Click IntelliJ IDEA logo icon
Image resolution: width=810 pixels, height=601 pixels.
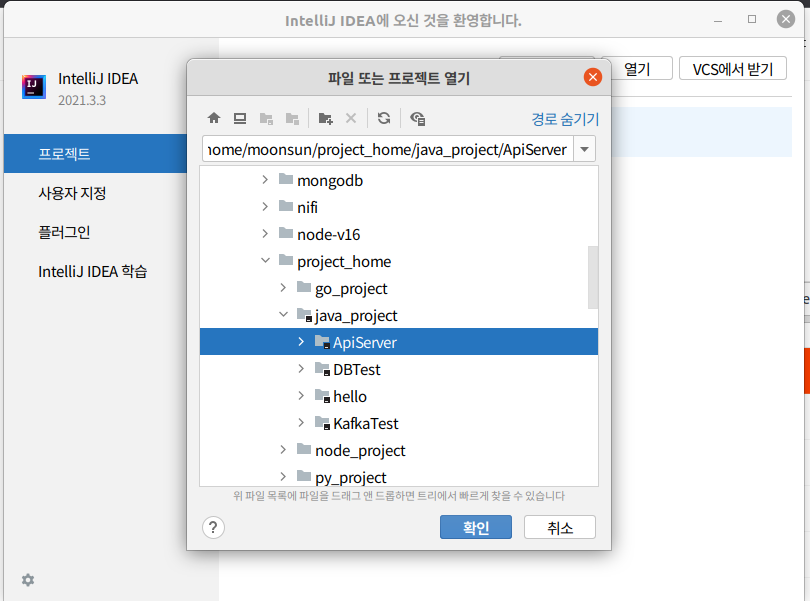tap(34, 86)
